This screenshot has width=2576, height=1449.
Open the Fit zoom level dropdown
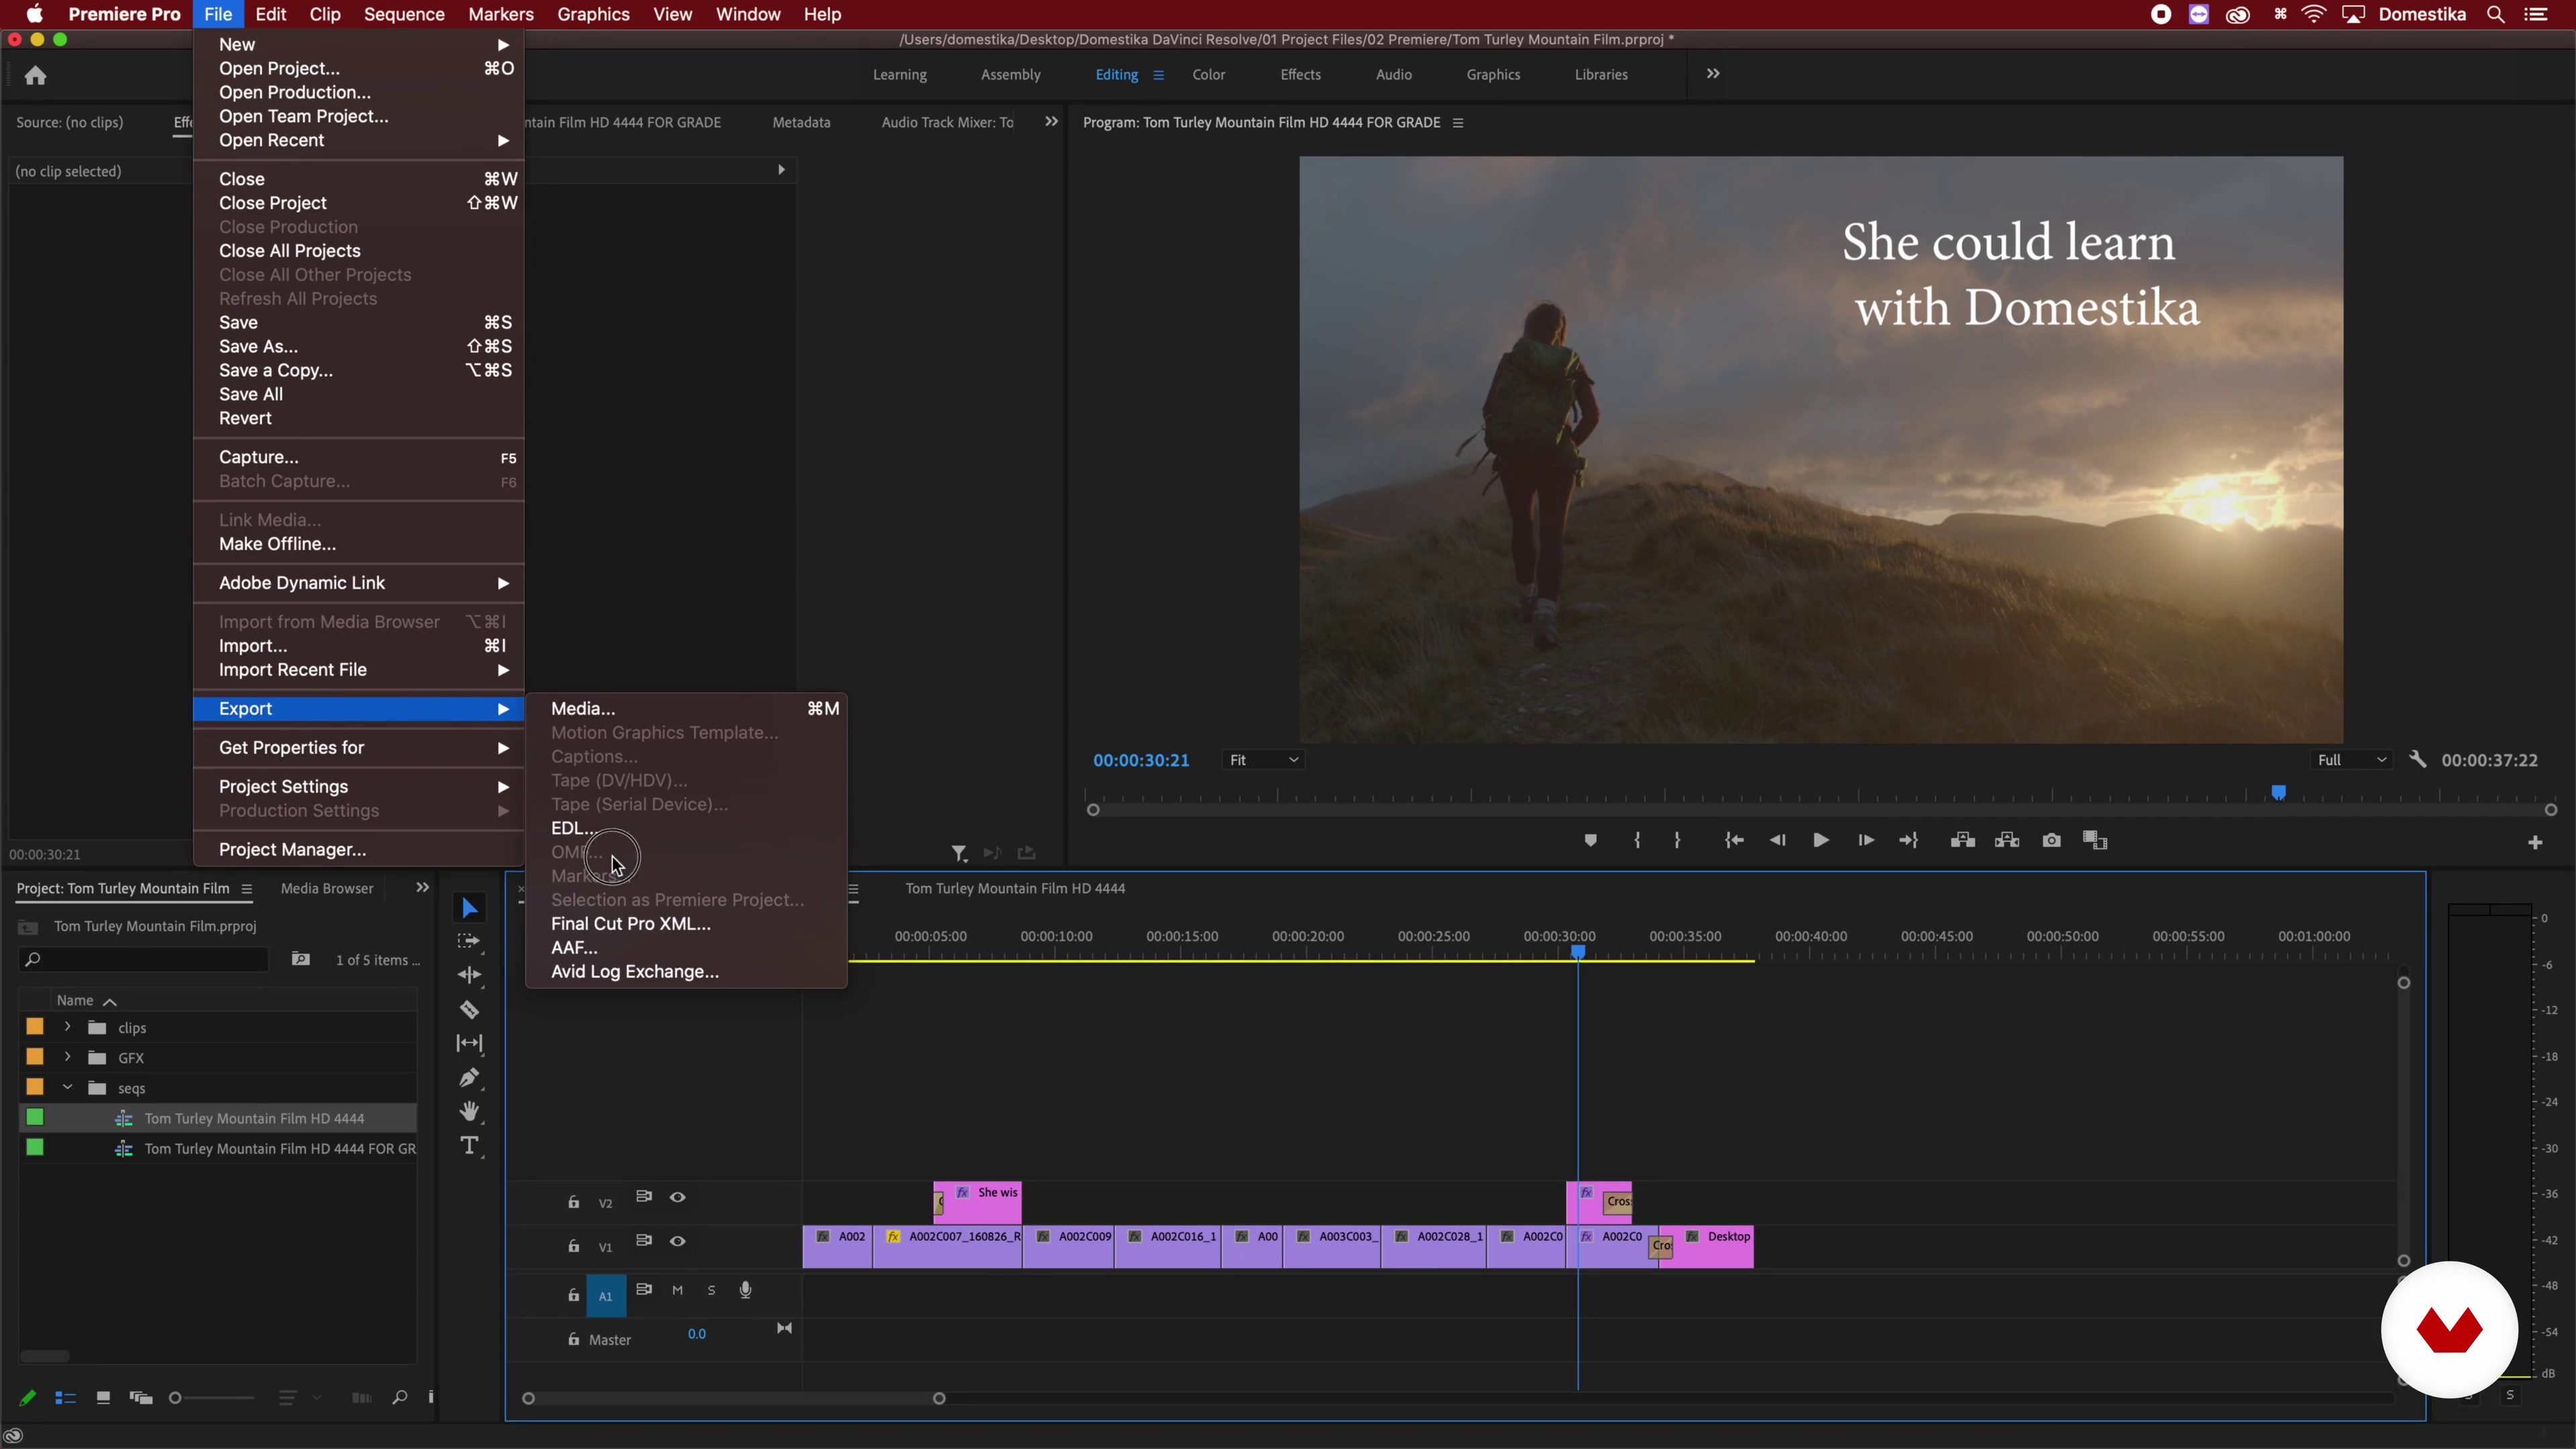click(x=1263, y=760)
